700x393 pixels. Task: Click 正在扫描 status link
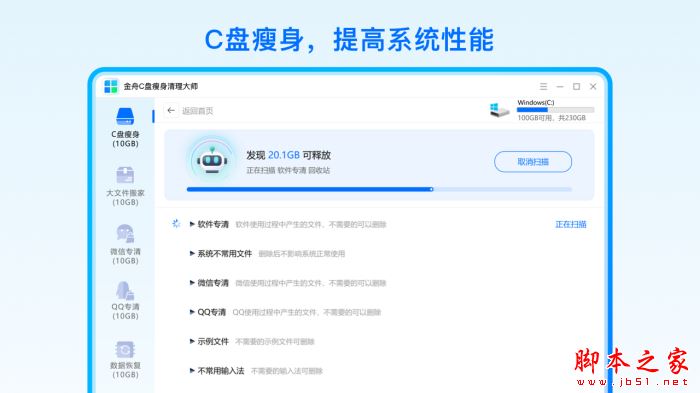coord(571,224)
